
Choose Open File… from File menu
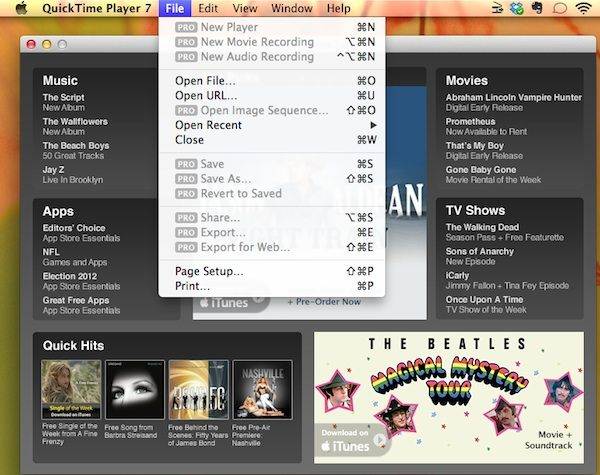pos(272,81)
